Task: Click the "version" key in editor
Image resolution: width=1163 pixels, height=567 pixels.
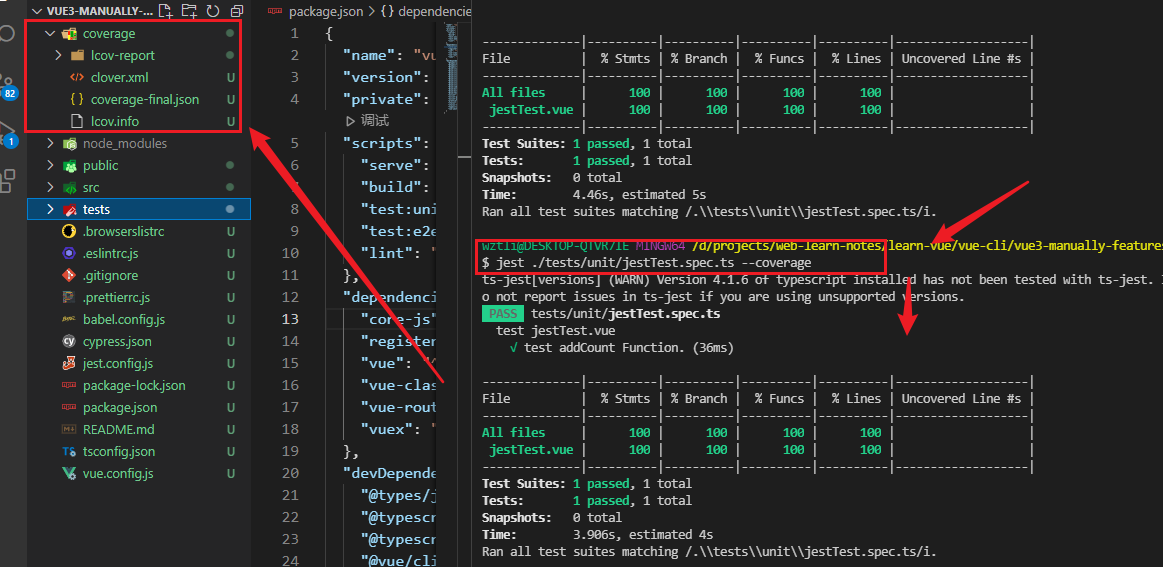Action: click(x=381, y=77)
